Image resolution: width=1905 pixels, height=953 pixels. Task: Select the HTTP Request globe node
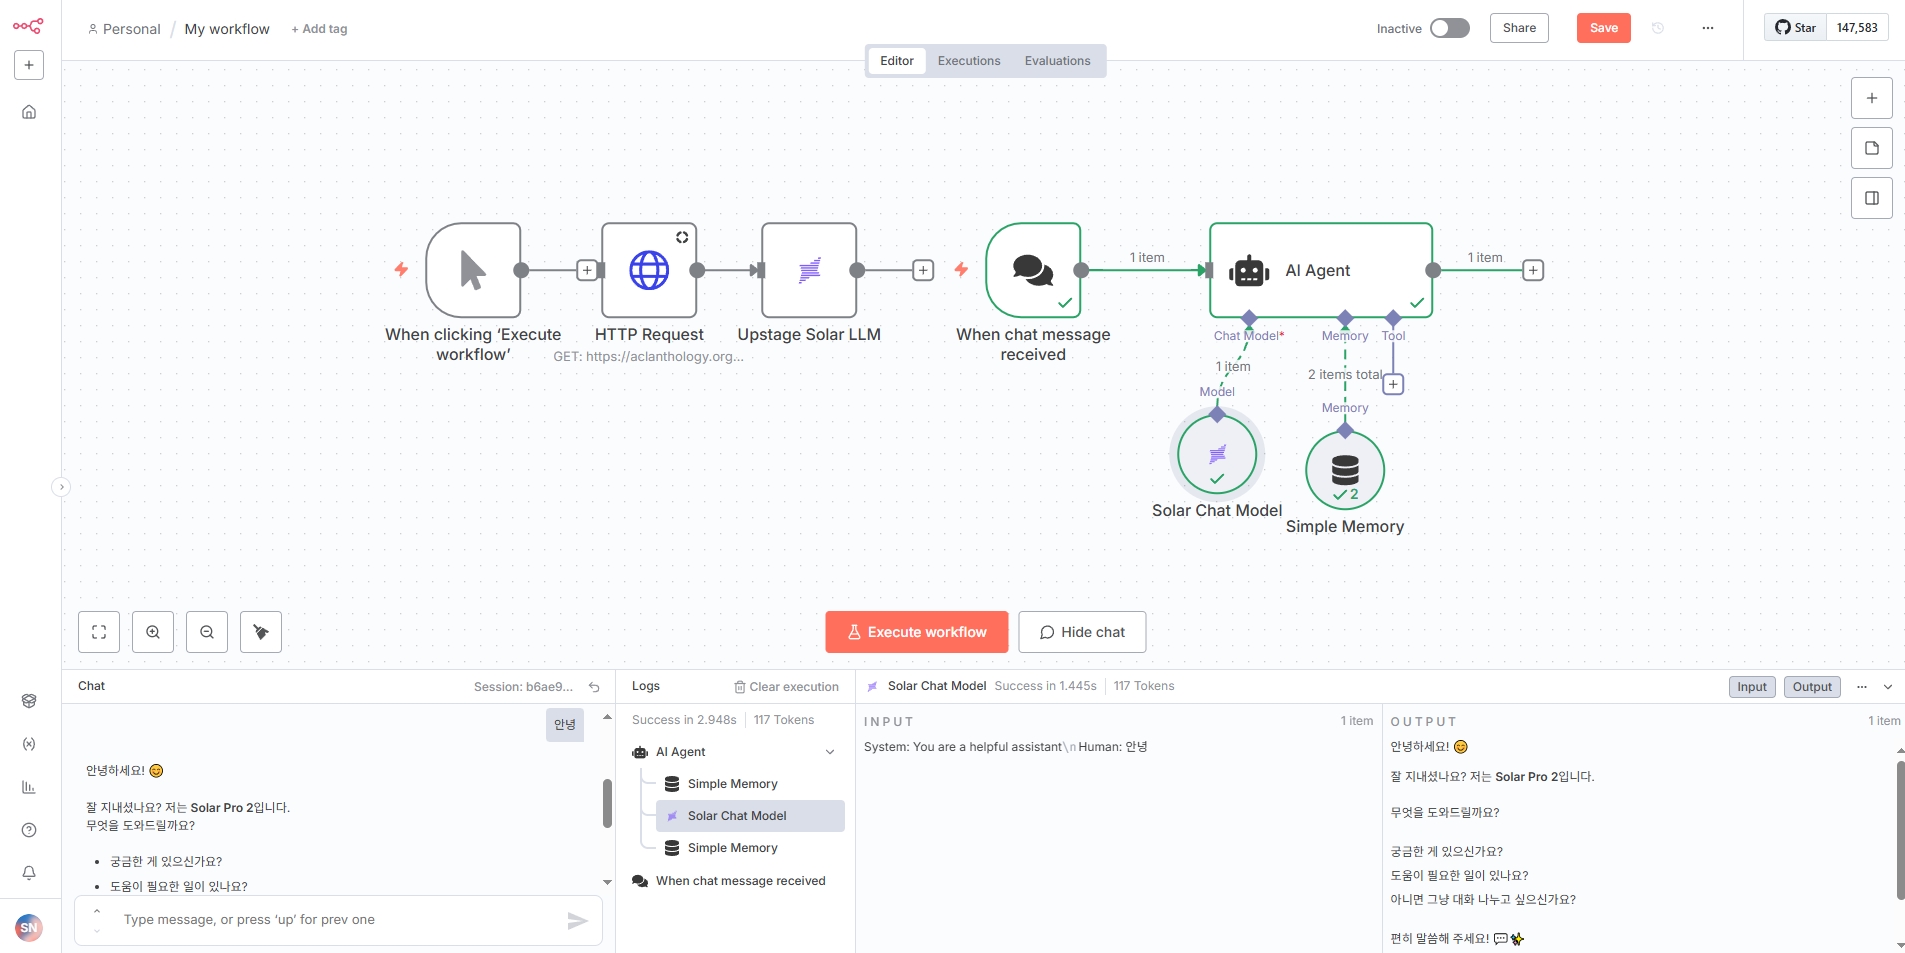tap(649, 270)
